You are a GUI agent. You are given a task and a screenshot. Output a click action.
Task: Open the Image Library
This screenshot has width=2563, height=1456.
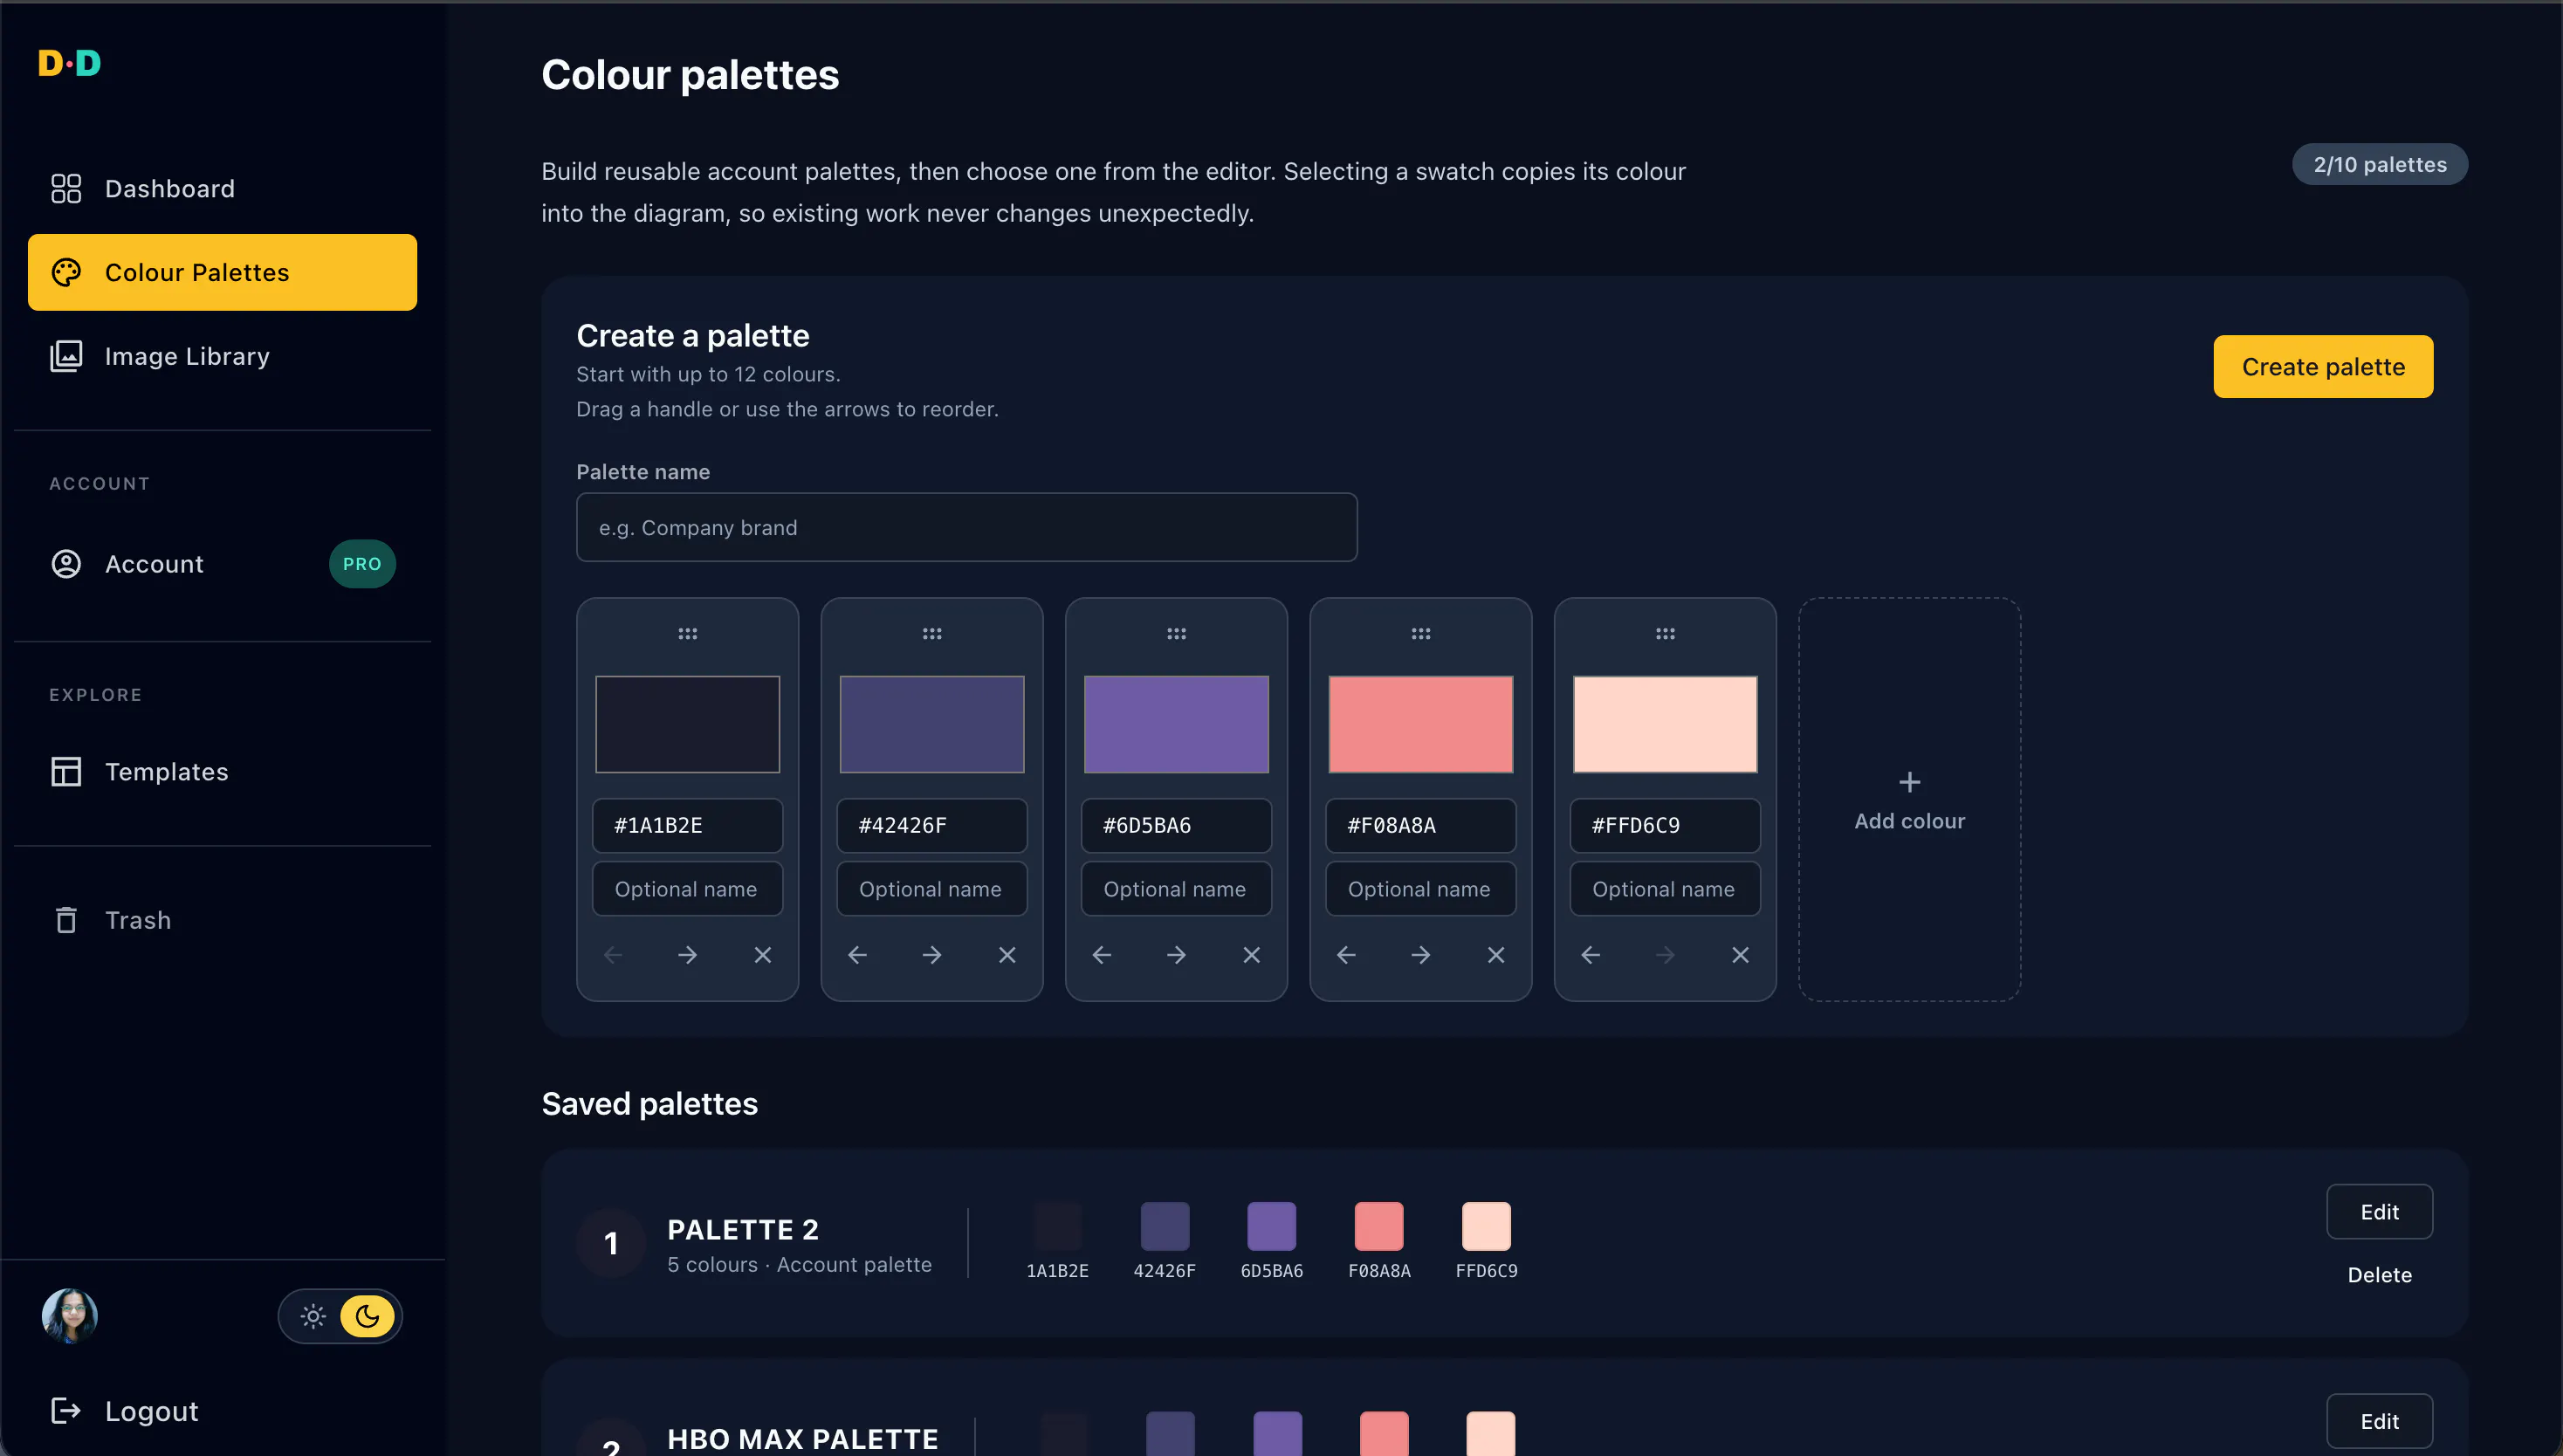222,356
